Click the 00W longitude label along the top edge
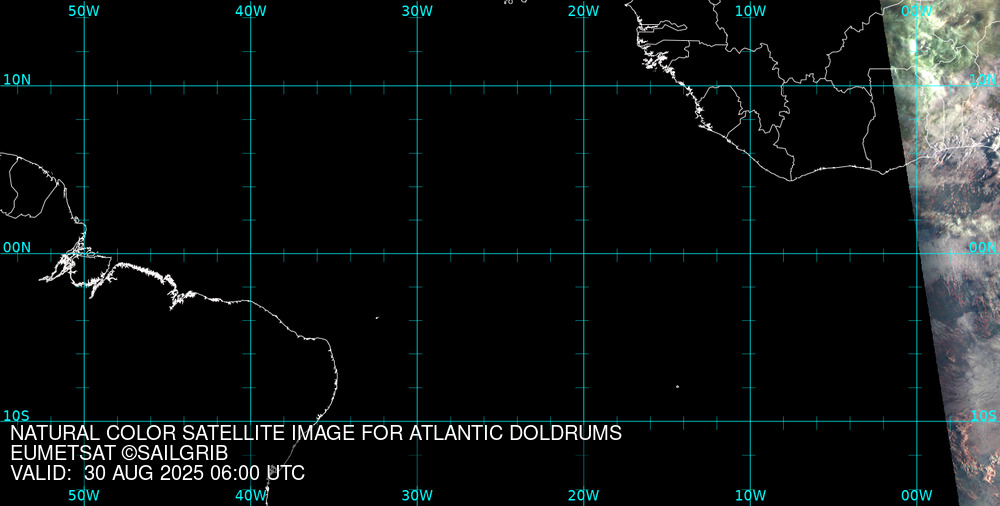The height and width of the screenshot is (506, 1000). tap(917, 11)
